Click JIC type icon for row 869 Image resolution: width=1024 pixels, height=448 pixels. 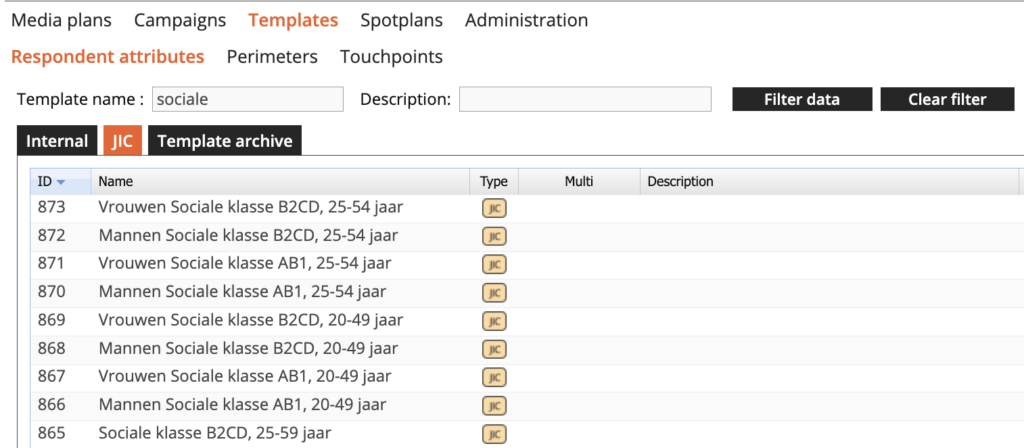[494, 321]
